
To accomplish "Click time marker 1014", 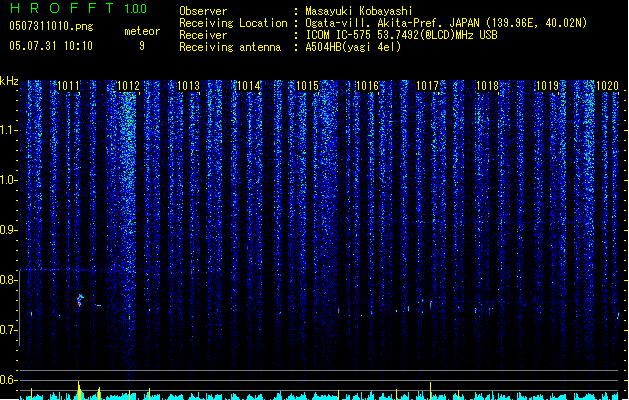I will pos(249,86).
